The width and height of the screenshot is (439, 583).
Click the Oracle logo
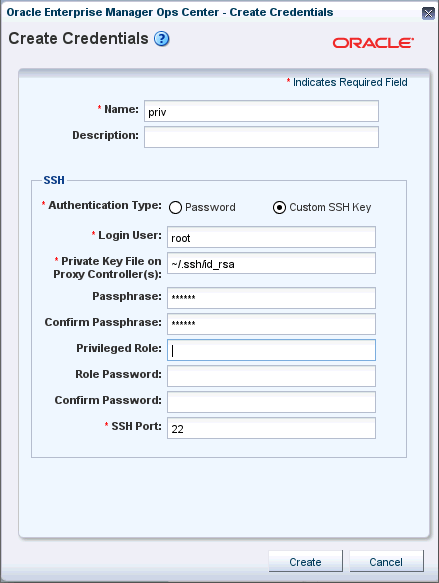373,43
